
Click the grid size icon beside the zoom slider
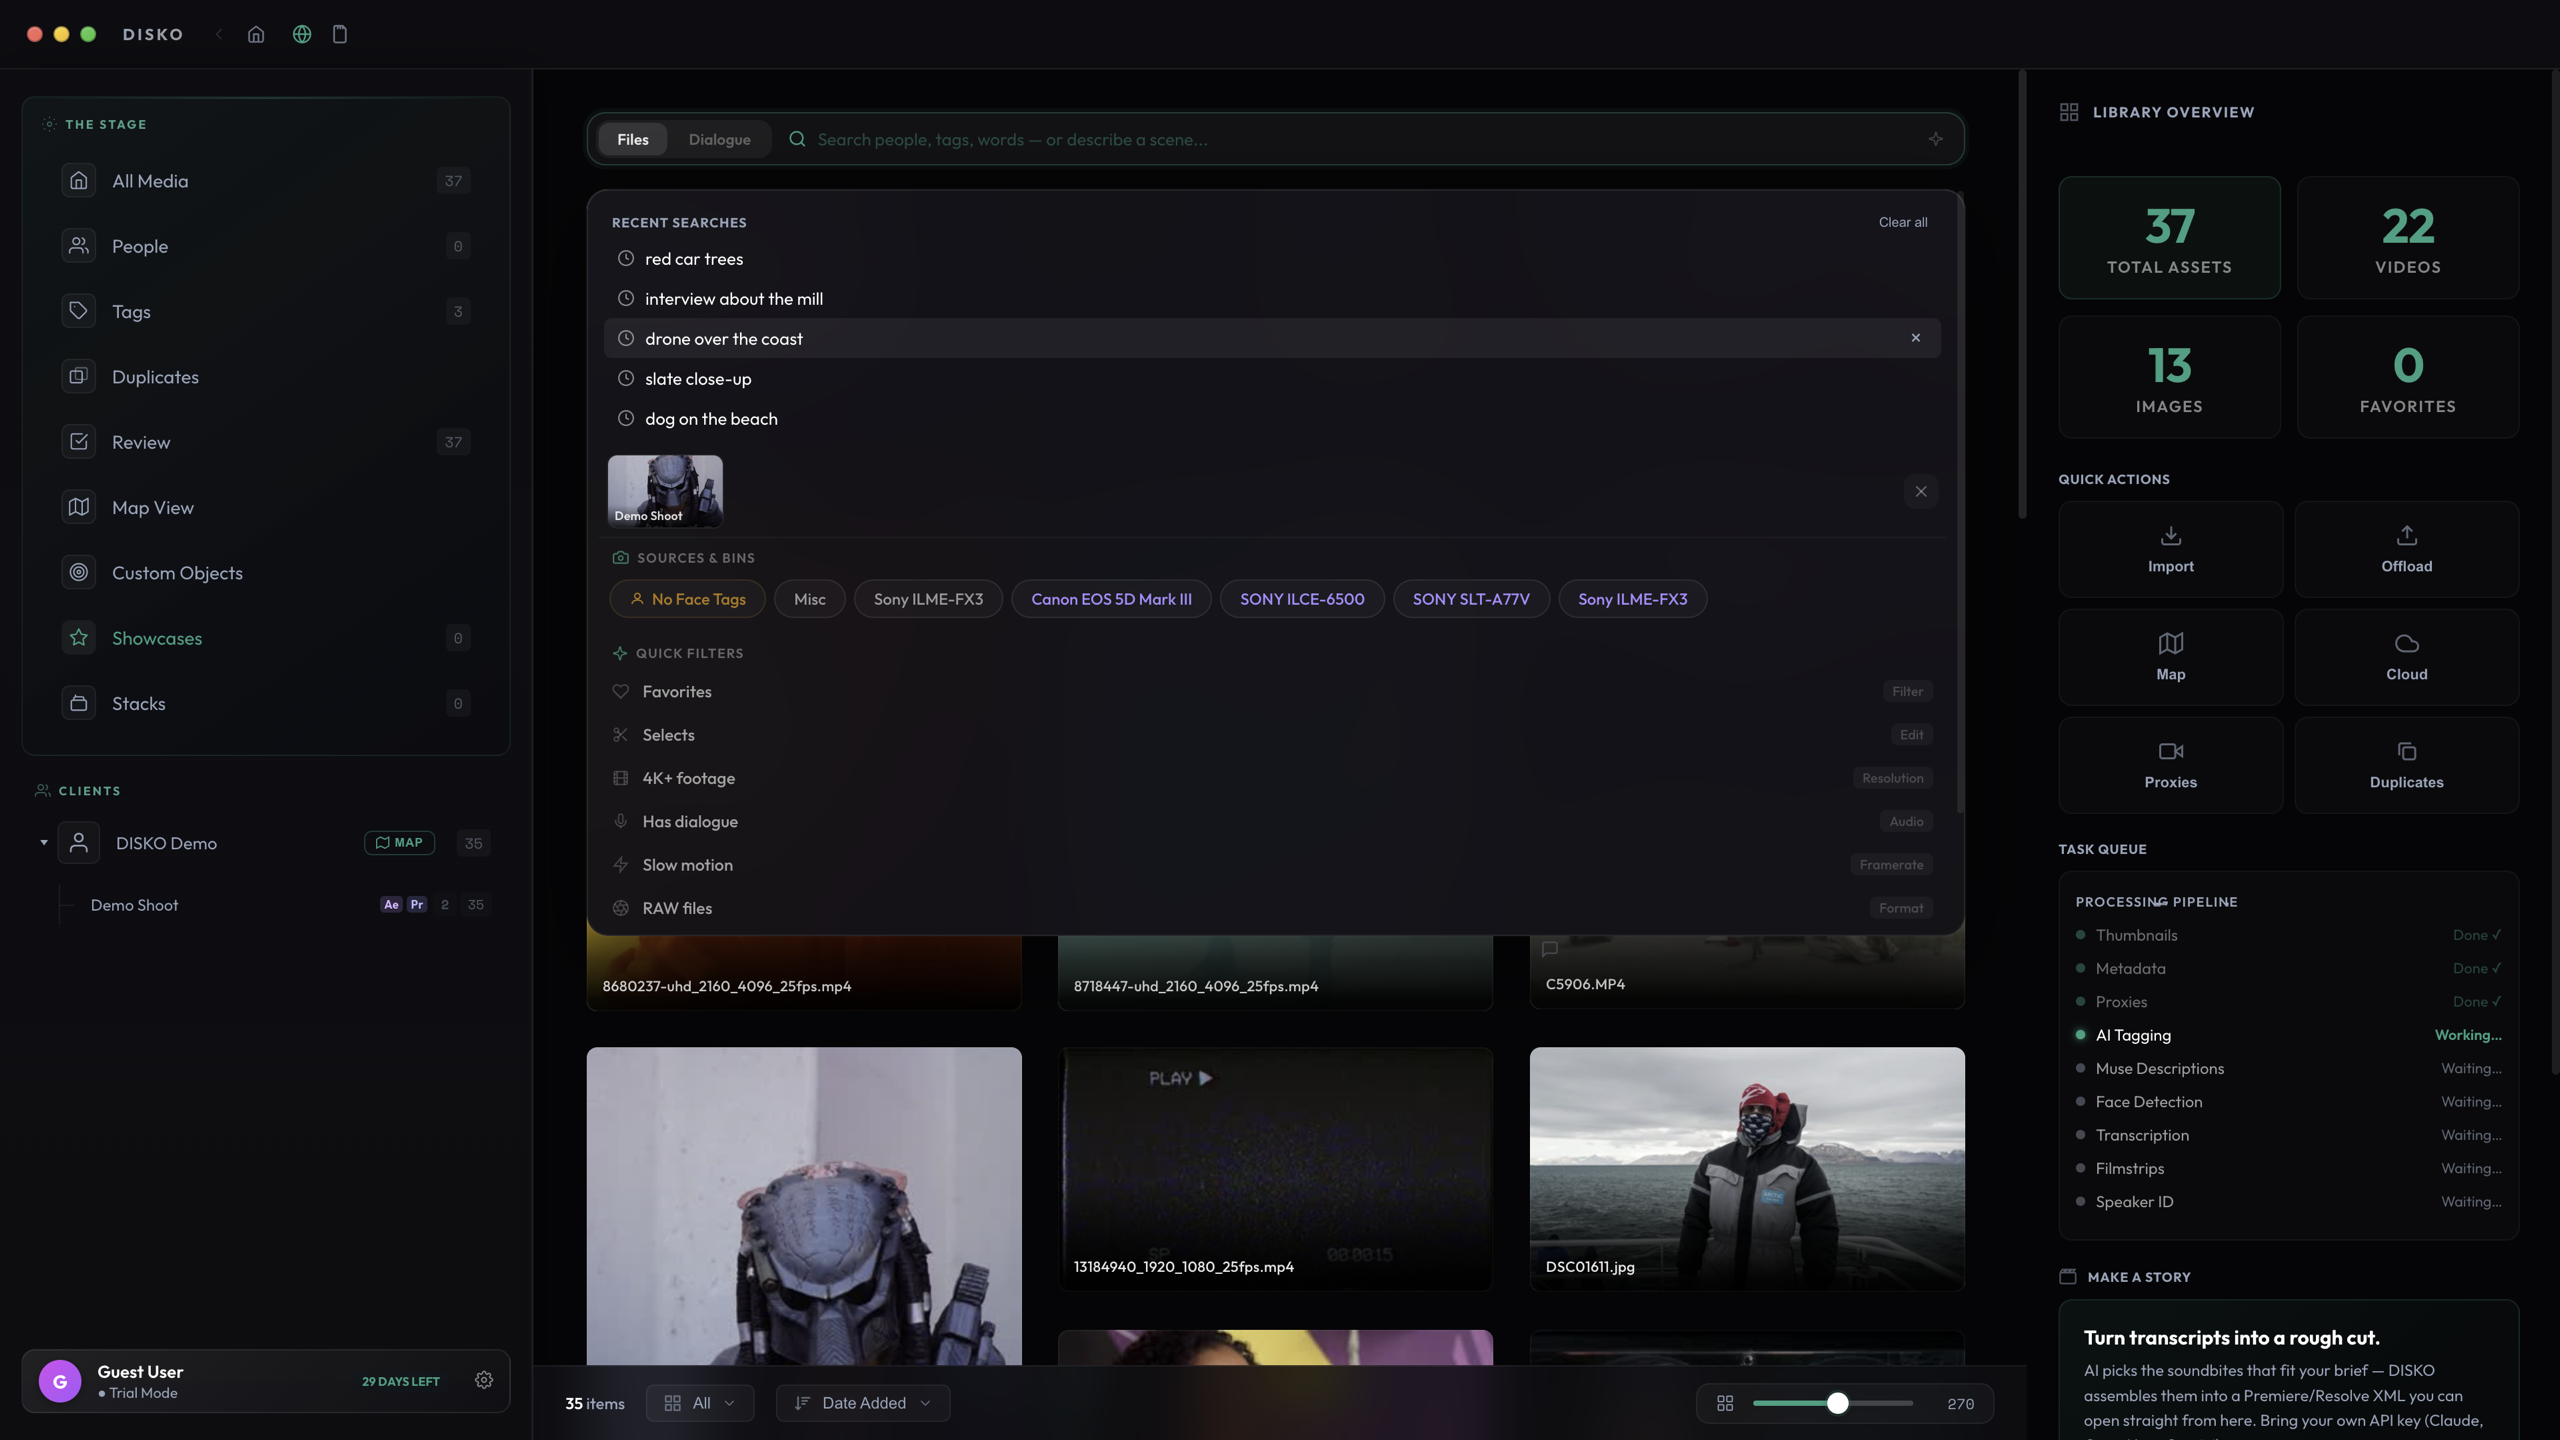1725,1403
